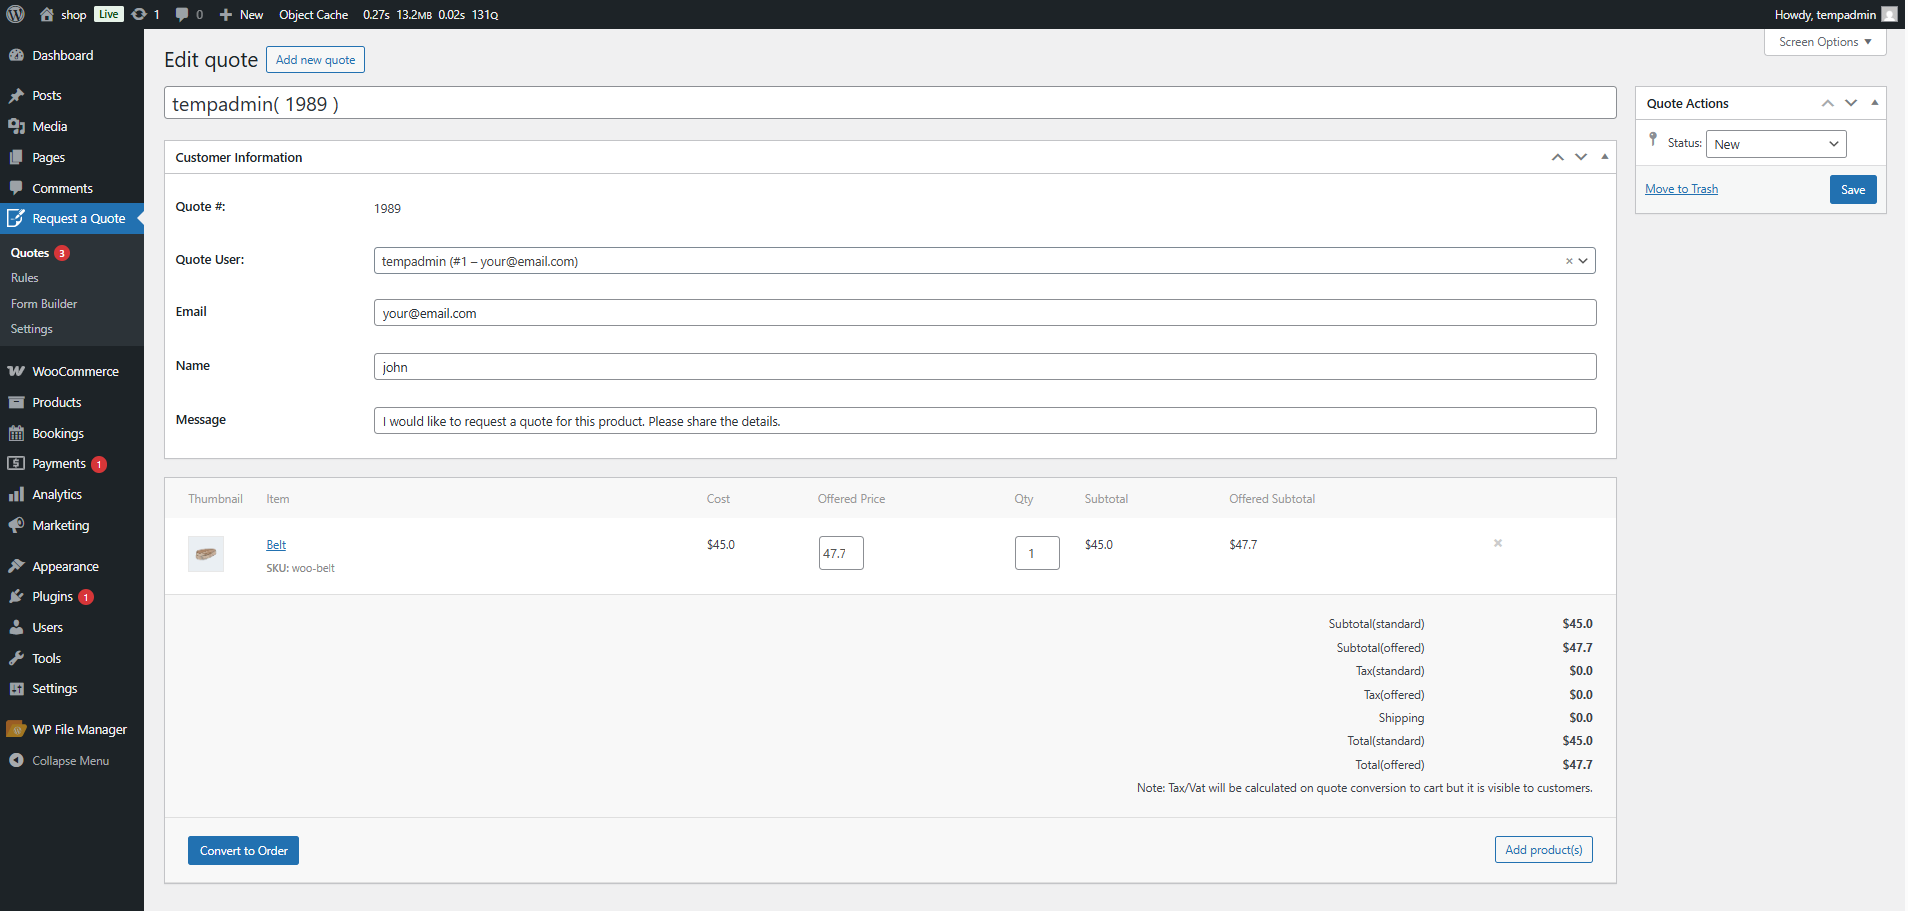Viewport: 1908px width, 911px height.
Task: Open the site home icon for shop
Action: 47,14
